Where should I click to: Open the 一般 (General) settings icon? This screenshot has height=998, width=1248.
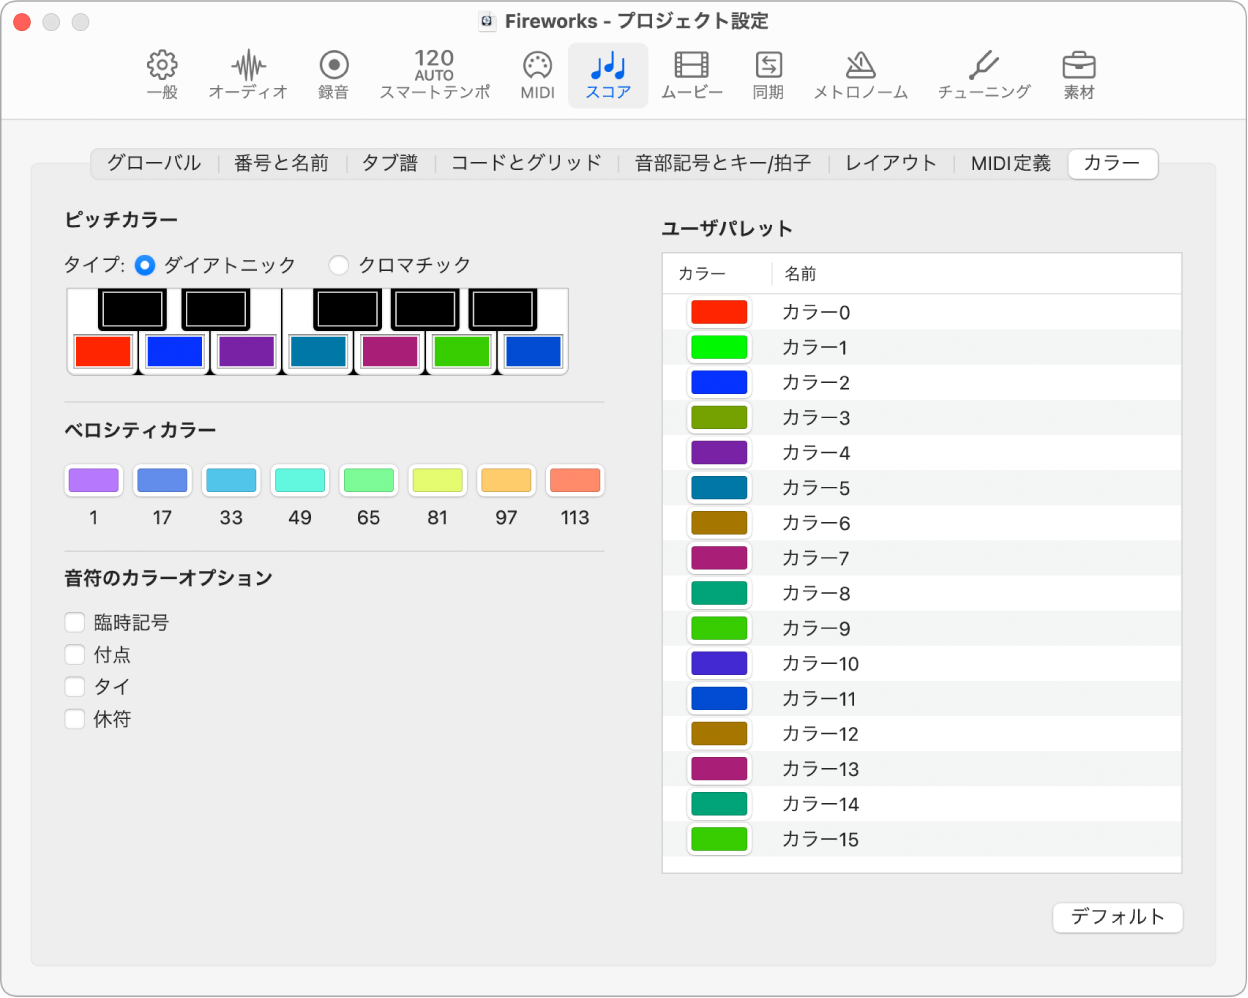coord(161,74)
